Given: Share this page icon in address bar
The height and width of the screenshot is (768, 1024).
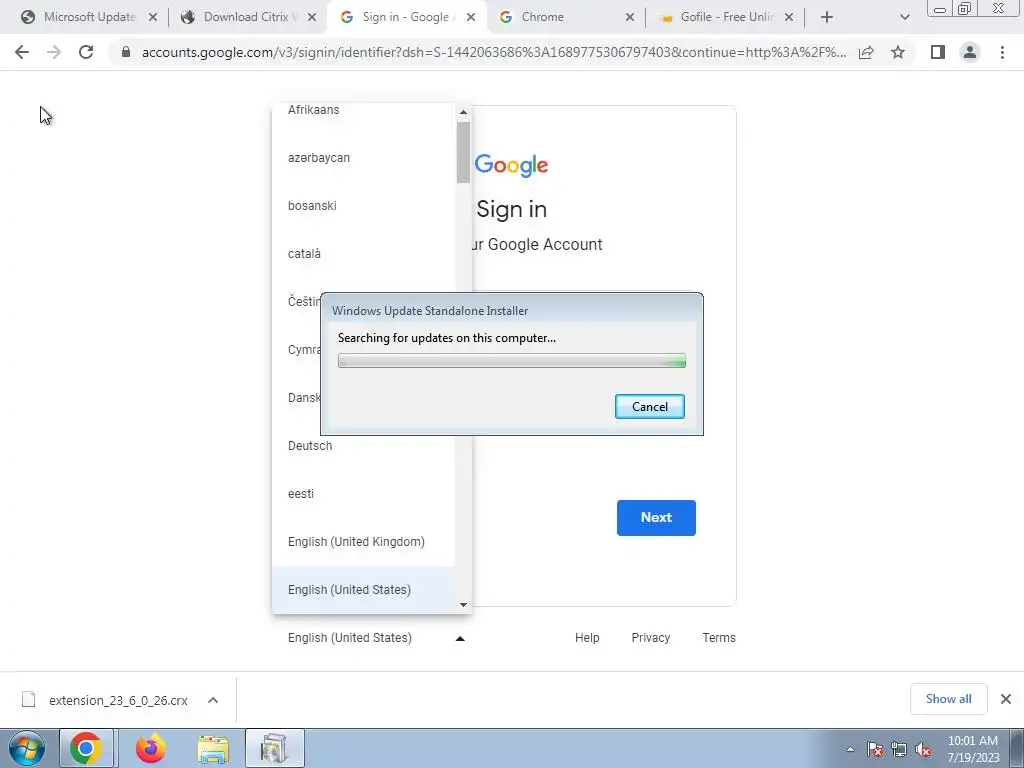Looking at the screenshot, I should [866, 52].
